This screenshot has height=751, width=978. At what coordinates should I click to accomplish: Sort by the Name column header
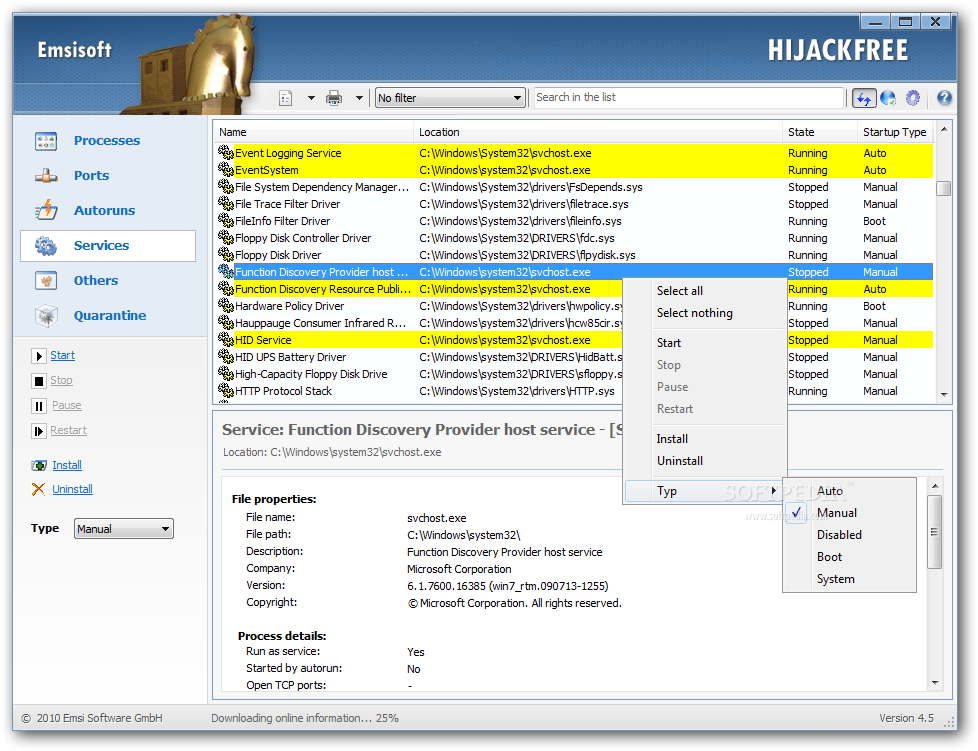click(313, 132)
